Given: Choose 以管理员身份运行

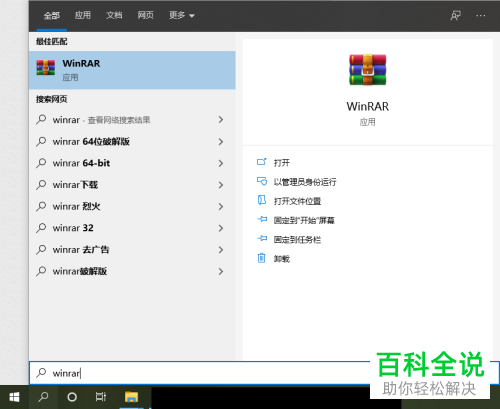Looking at the screenshot, I should click(x=305, y=182).
